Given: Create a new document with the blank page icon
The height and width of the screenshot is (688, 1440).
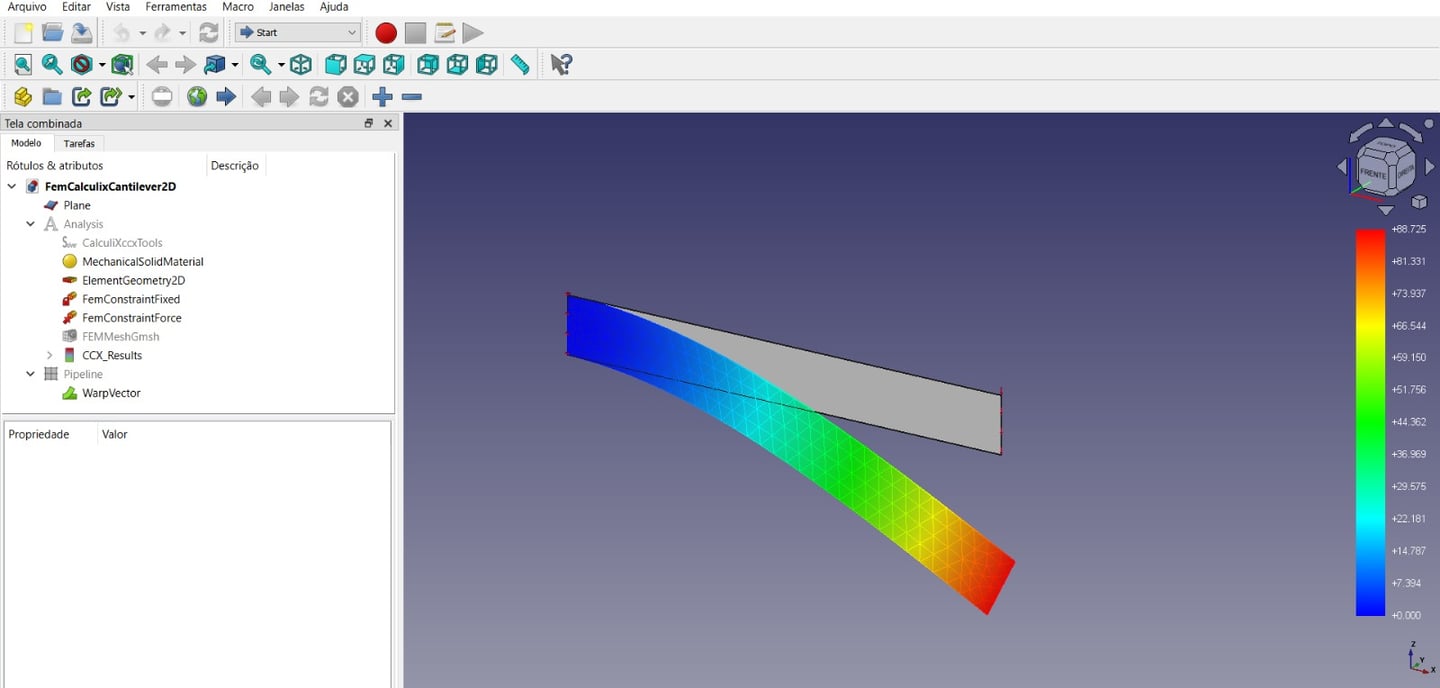Looking at the screenshot, I should 23,32.
